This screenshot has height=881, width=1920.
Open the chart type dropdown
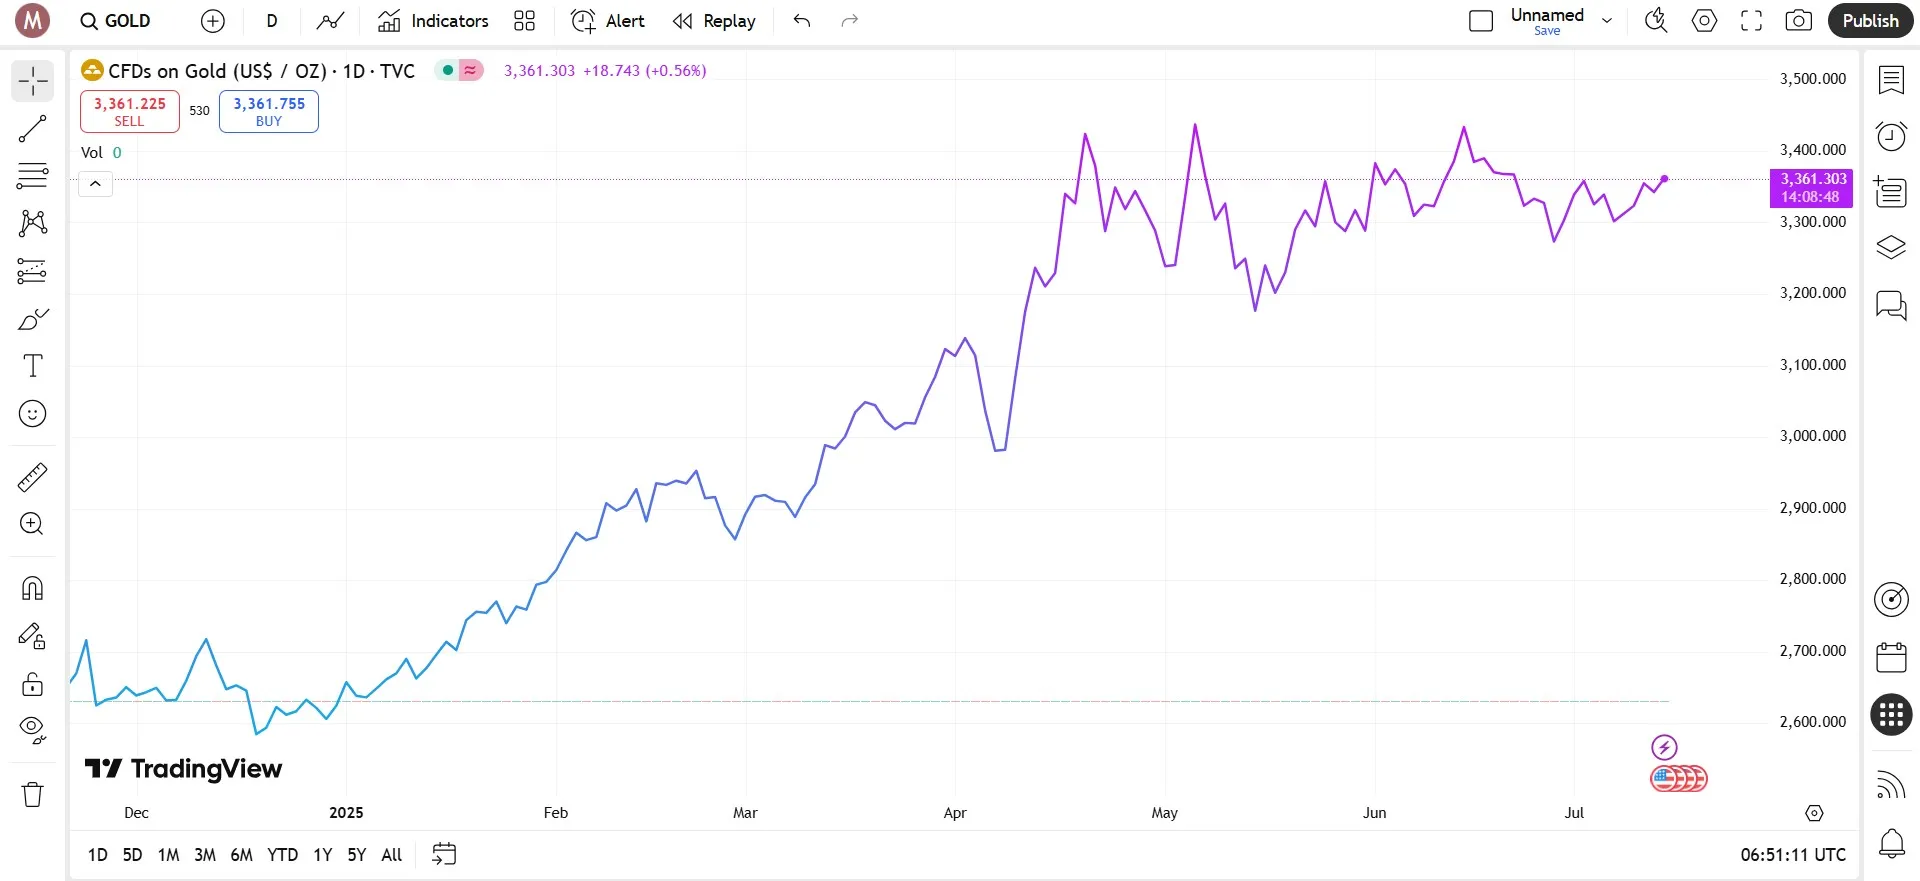click(330, 21)
